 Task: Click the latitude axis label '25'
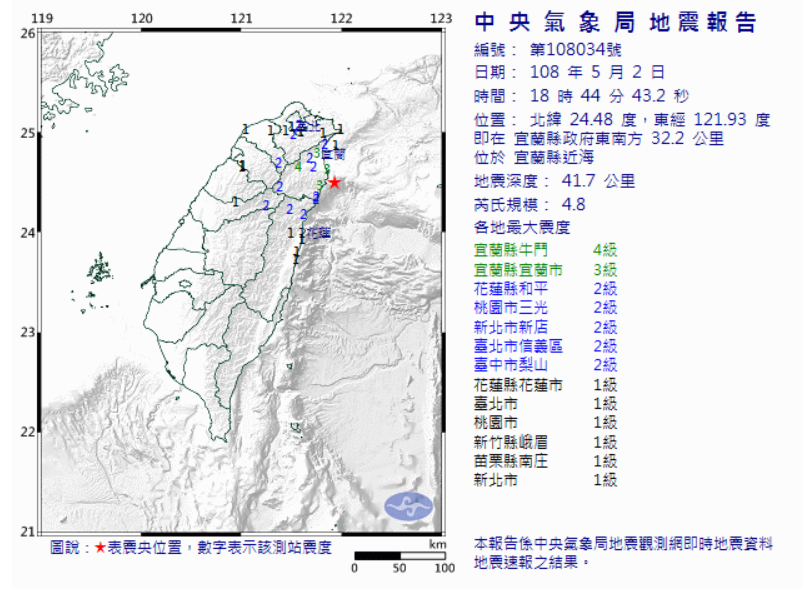click(x=28, y=134)
